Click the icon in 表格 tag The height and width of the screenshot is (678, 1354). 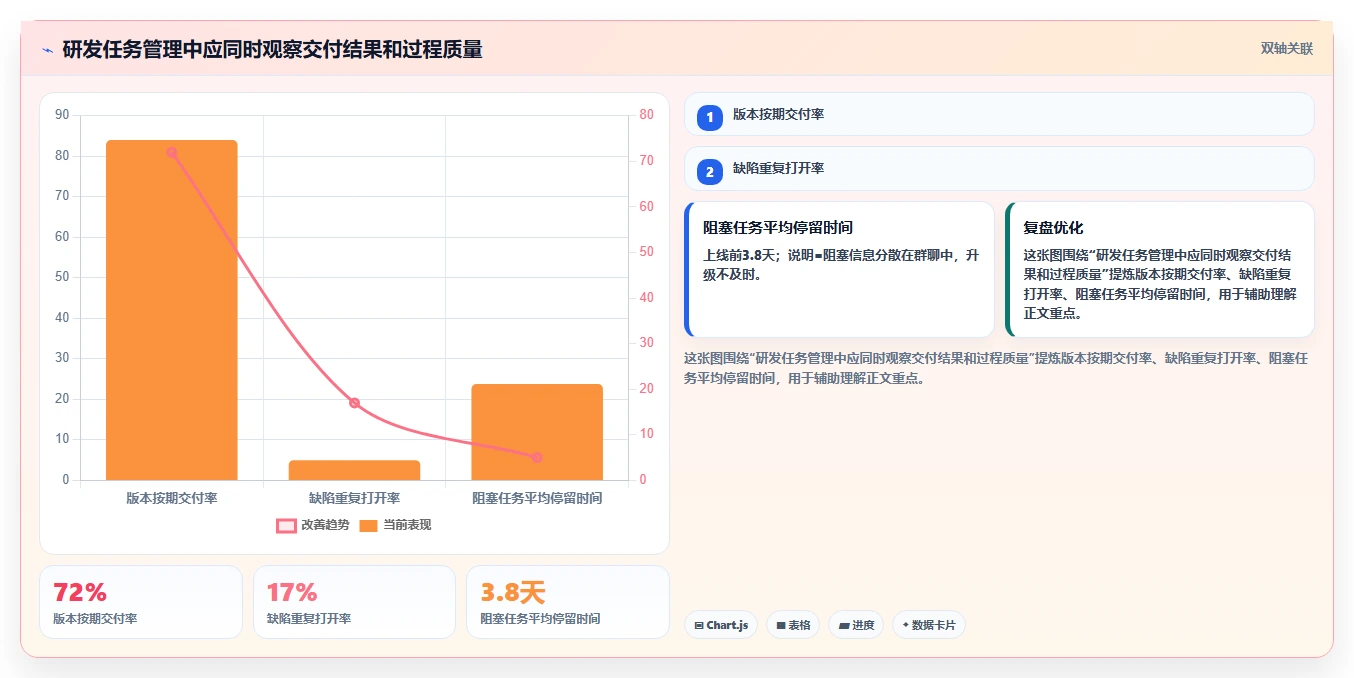tap(781, 626)
